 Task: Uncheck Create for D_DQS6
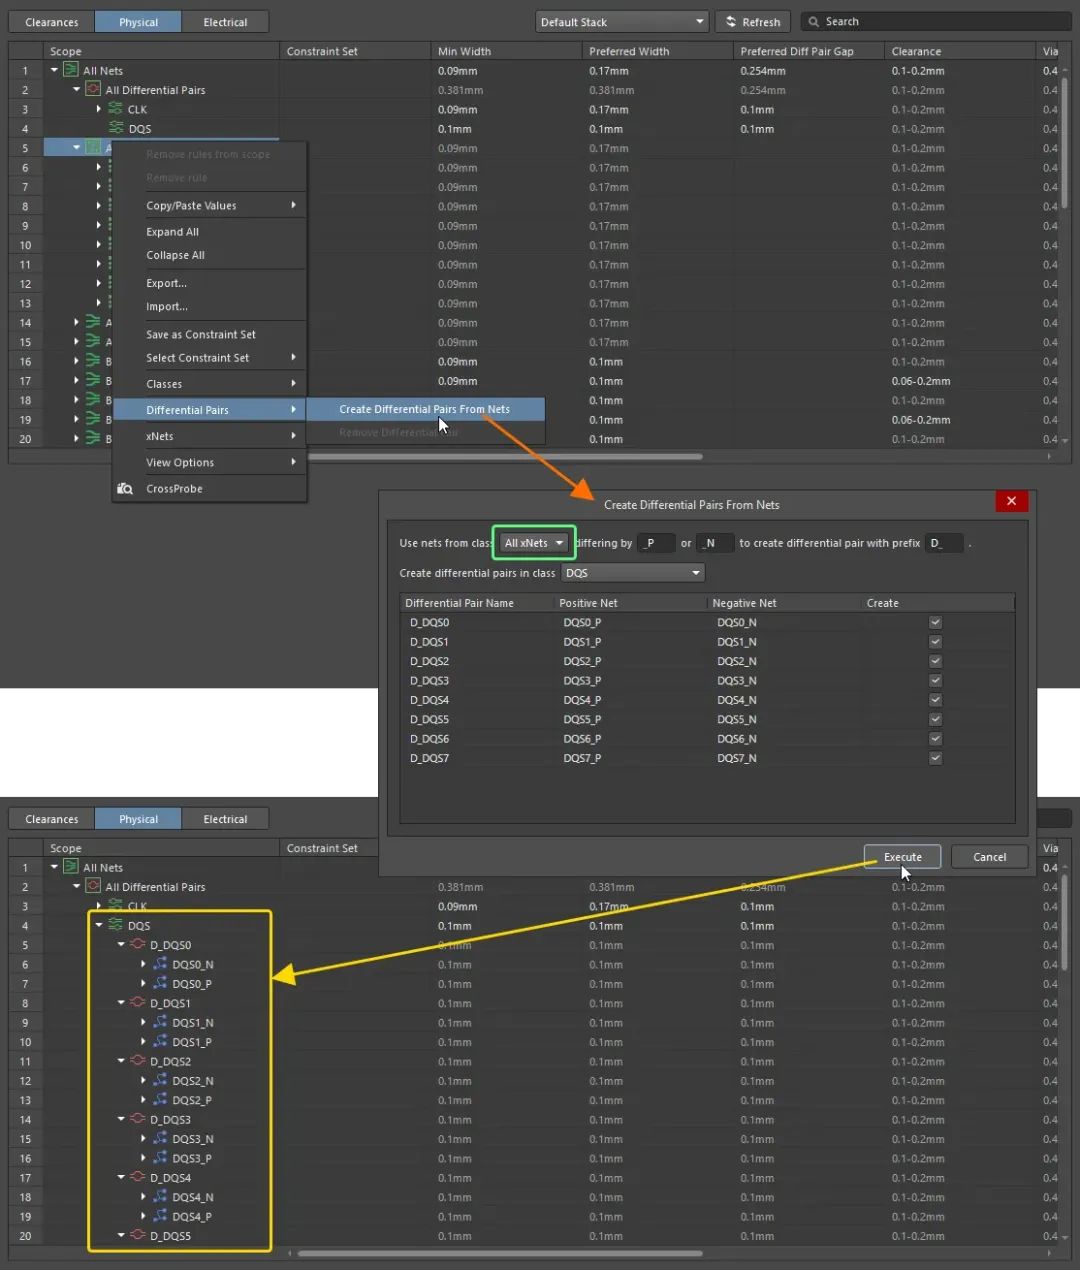click(x=935, y=738)
